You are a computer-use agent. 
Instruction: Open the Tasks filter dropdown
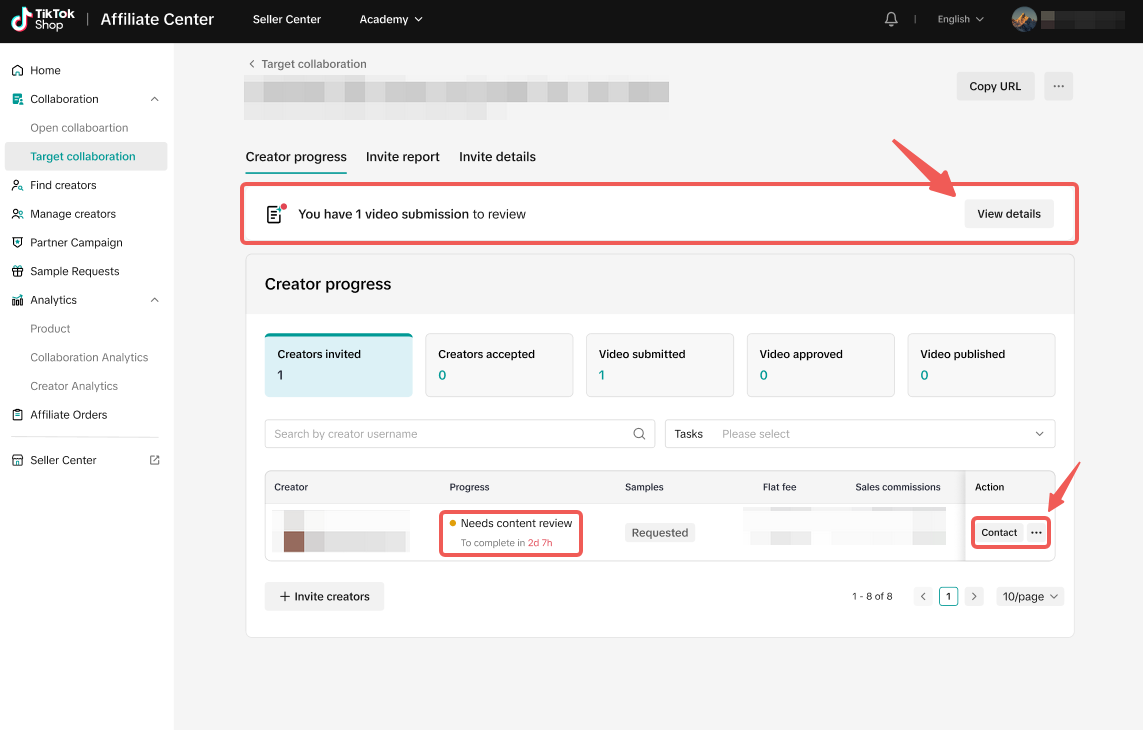pos(860,434)
